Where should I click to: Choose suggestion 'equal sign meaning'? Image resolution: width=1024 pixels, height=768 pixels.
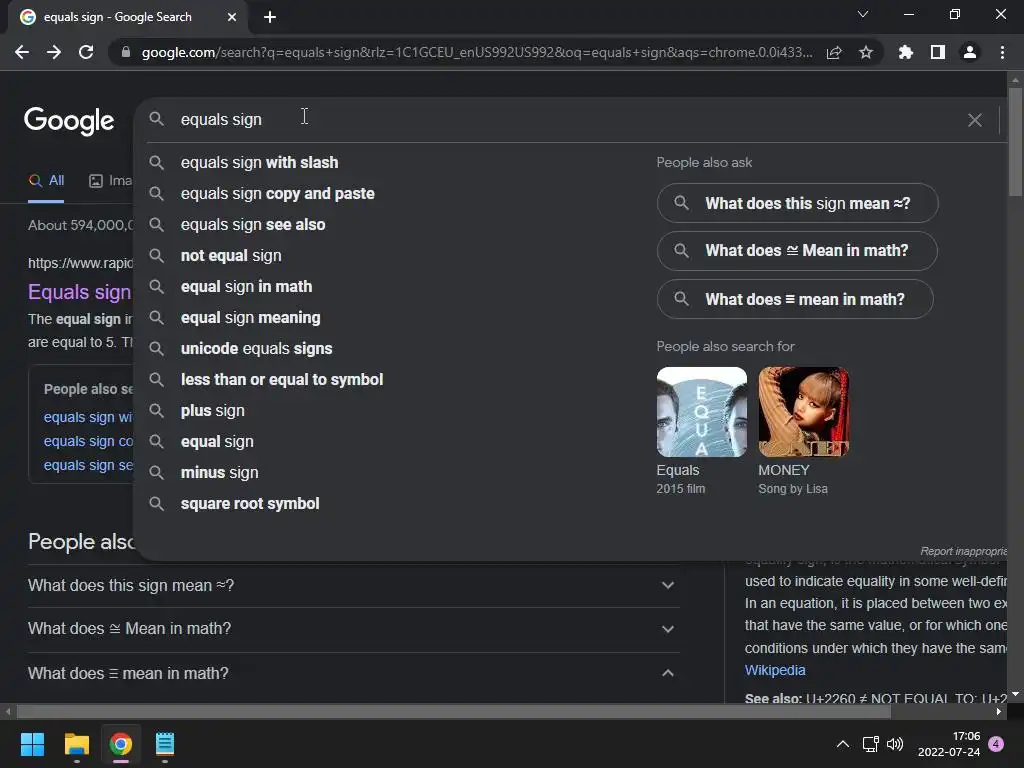point(251,318)
